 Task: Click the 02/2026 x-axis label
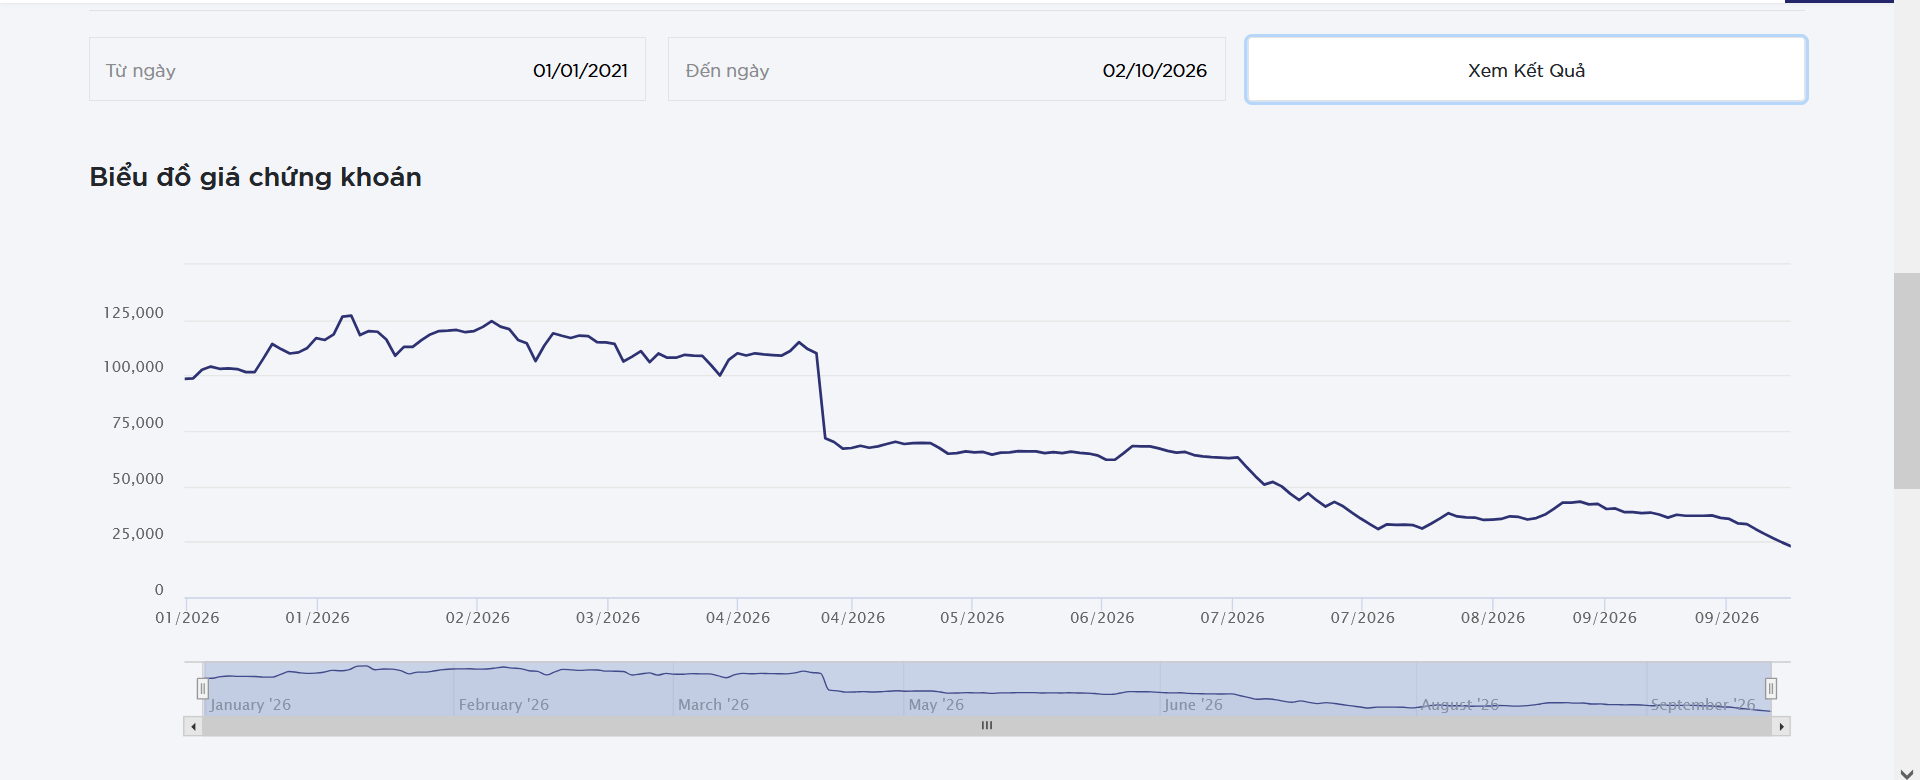pyautogui.click(x=478, y=618)
